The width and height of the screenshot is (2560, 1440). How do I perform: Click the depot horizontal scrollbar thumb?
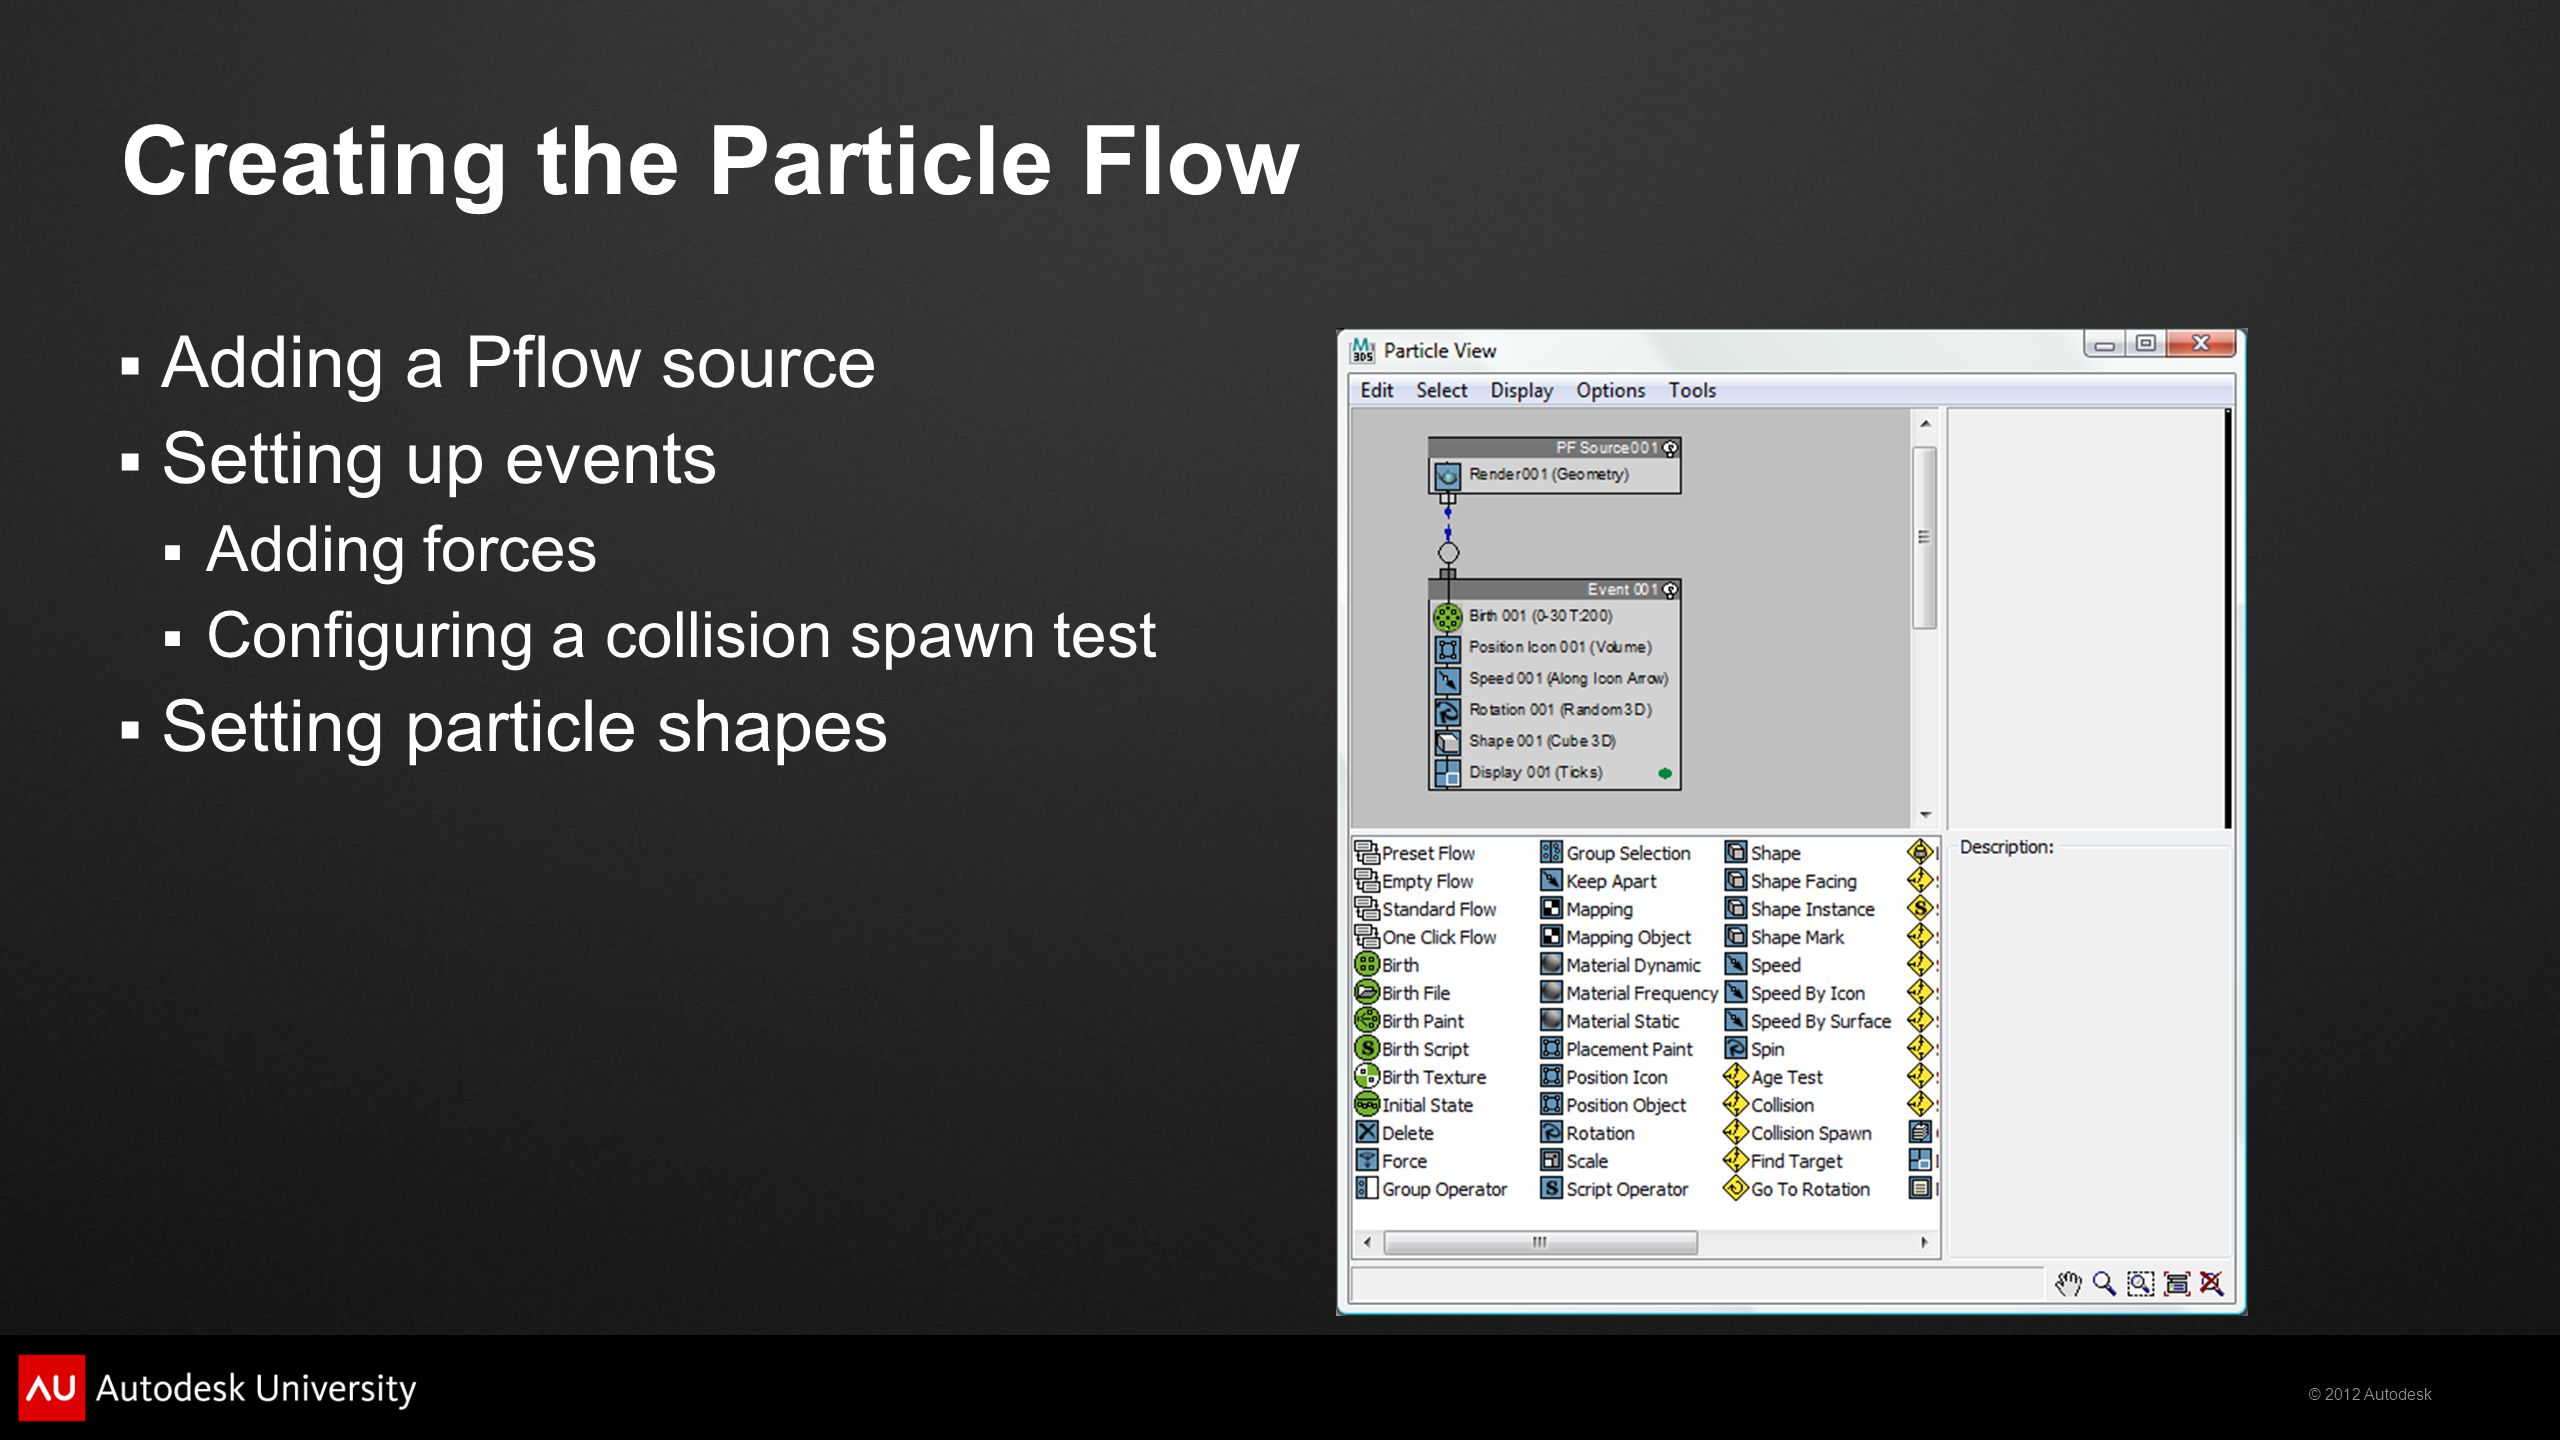[1540, 1242]
